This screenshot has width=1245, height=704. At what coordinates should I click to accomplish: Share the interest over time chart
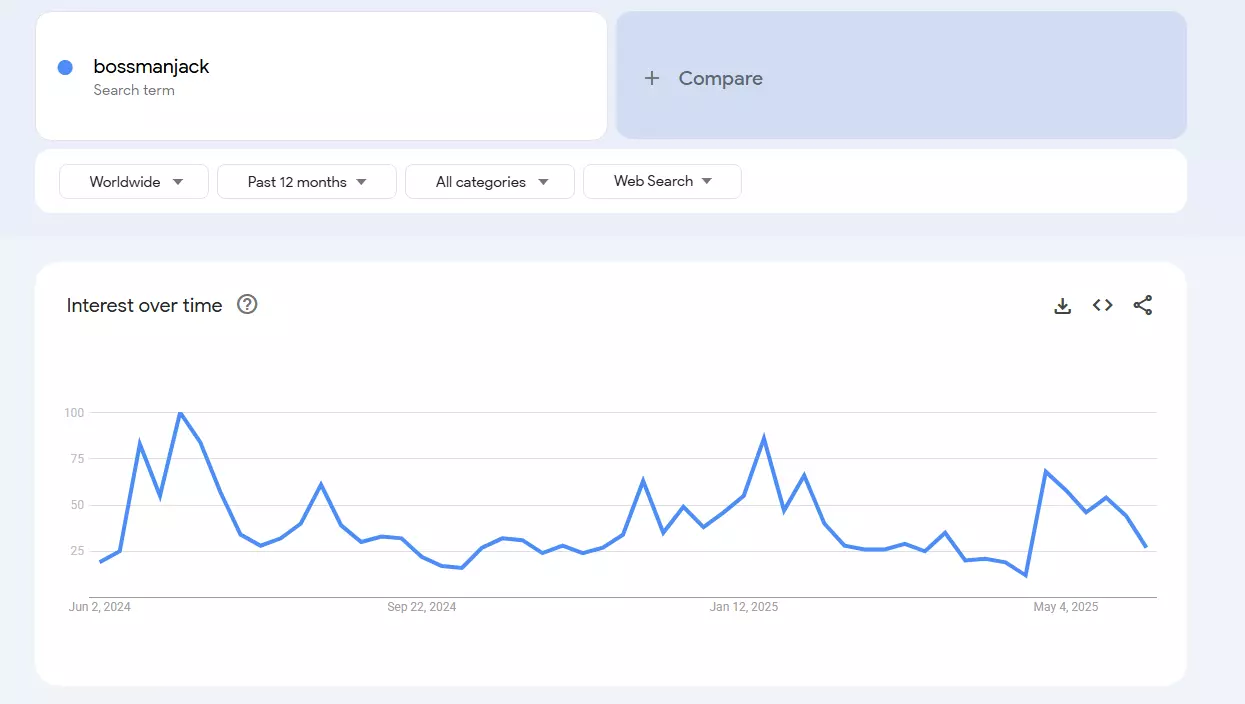click(x=1143, y=305)
